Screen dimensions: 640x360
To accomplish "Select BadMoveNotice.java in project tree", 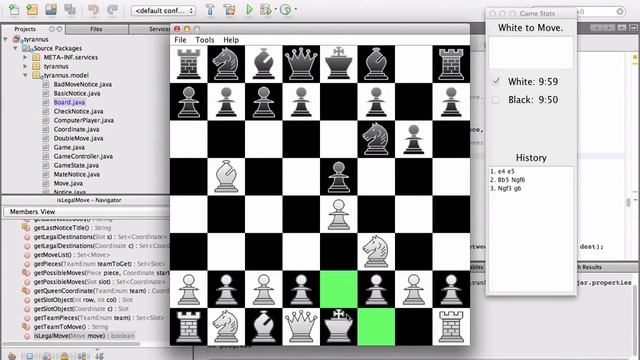I will point(82,84).
